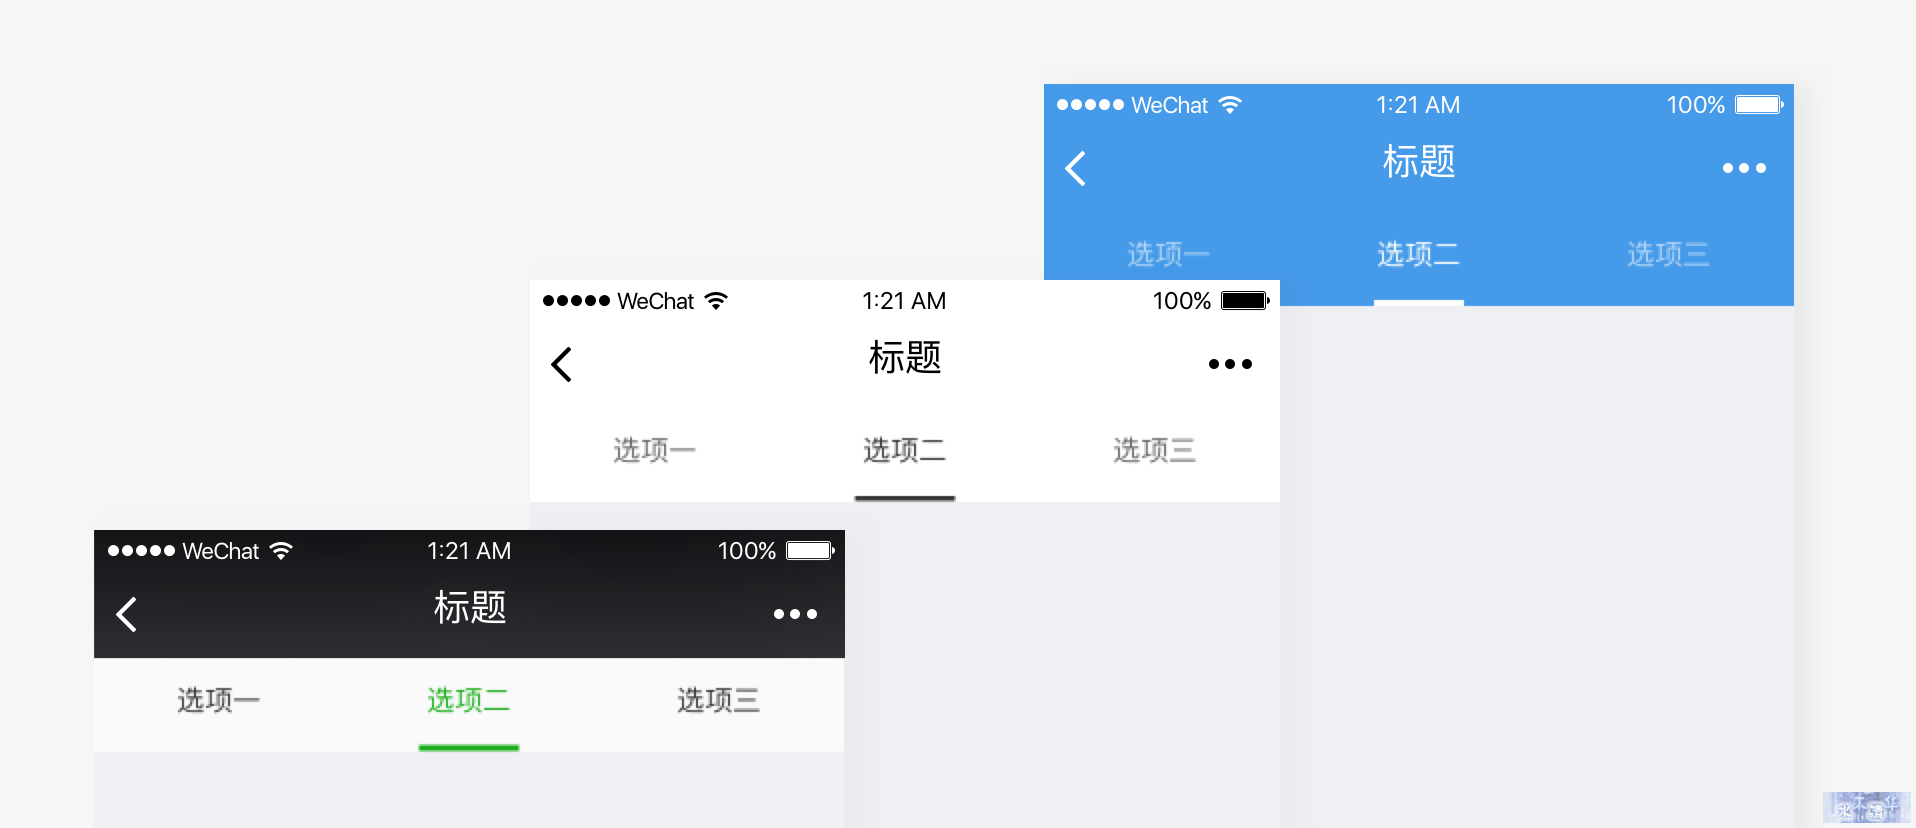Click the Wi-Fi icon in dark status bar
1916x828 pixels.
tap(281, 551)
